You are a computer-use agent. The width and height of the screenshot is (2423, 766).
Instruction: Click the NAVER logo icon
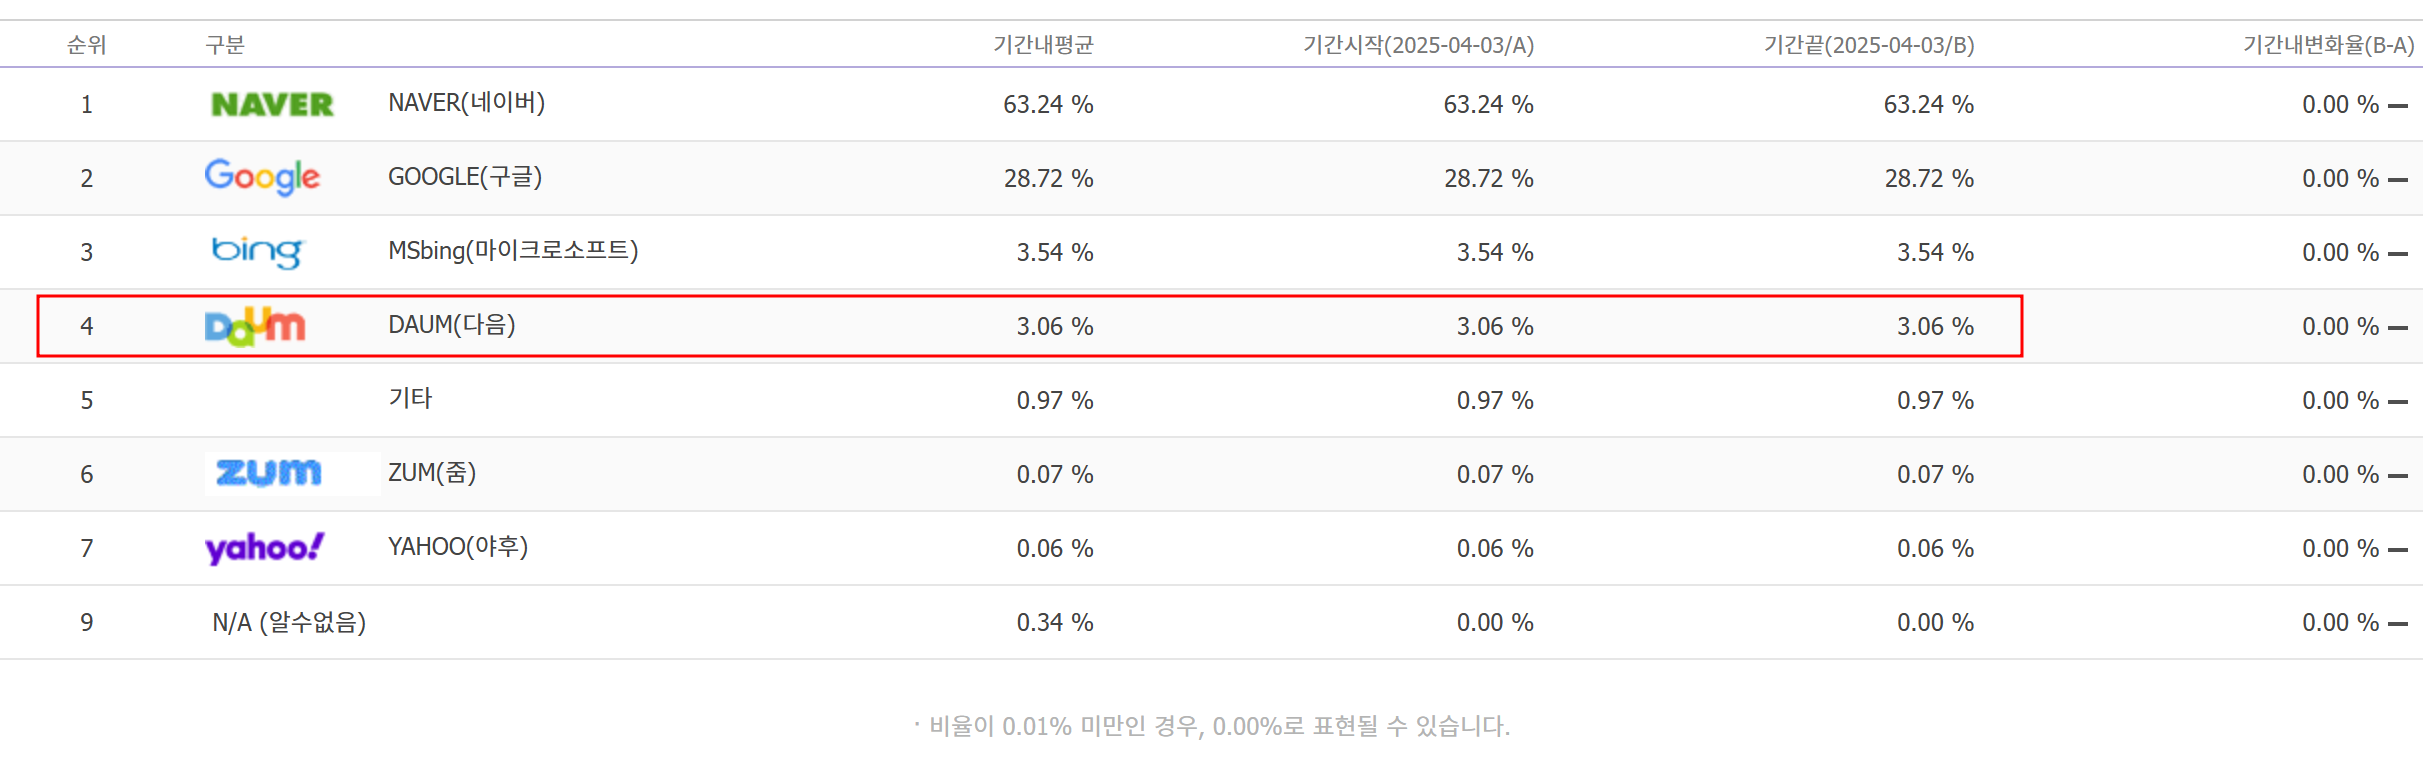(x=272, y=104)
